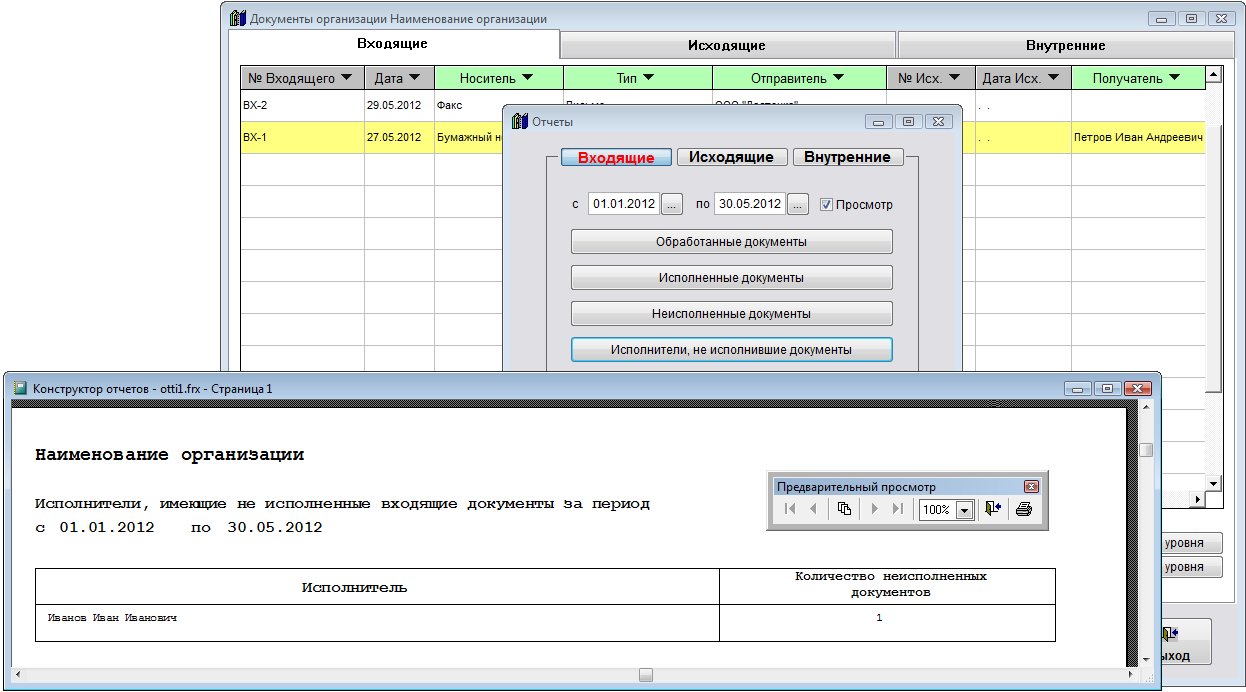This screenshot has width=1246, height=692.
Task: Select the ВХ-2 row cell
Action: tap(302, 105)
